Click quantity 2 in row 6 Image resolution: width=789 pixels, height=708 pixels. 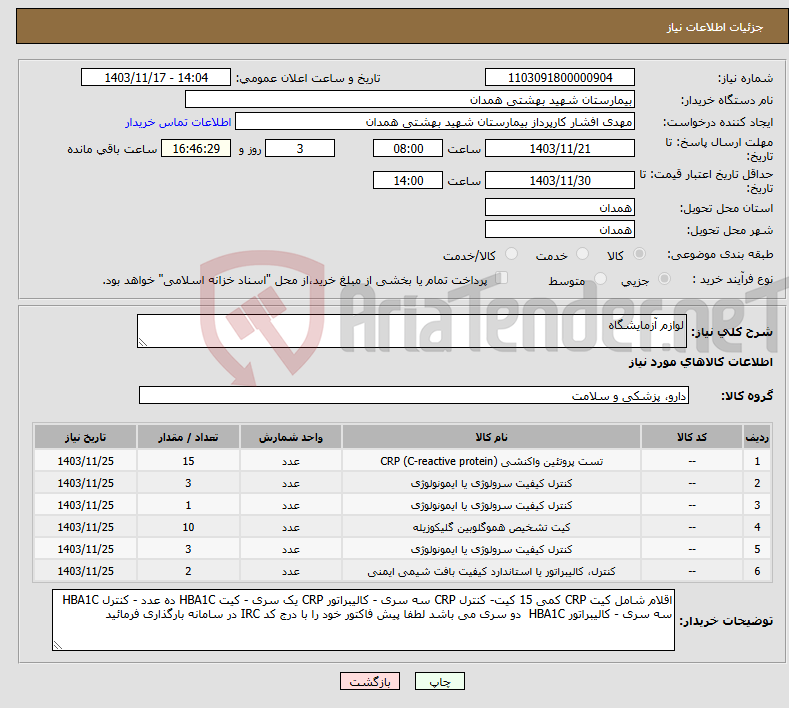188,571
